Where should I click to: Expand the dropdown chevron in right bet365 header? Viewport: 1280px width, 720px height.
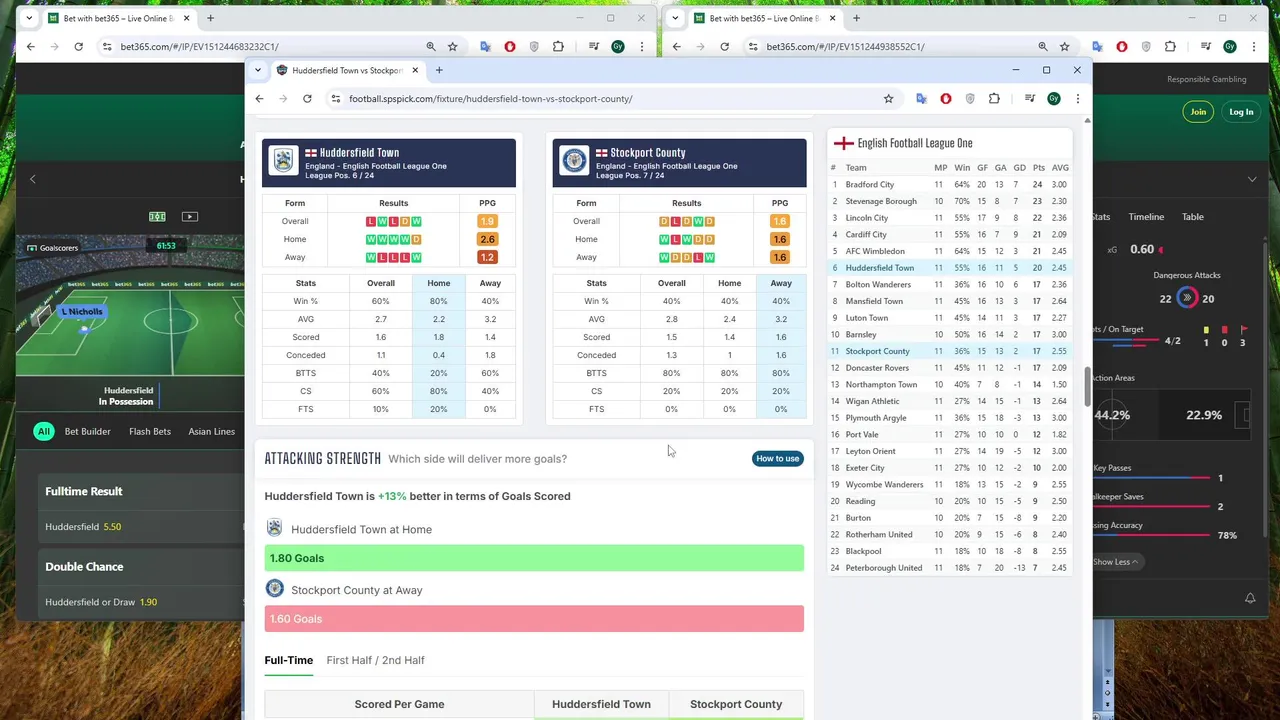click(x=1252, y=179)
